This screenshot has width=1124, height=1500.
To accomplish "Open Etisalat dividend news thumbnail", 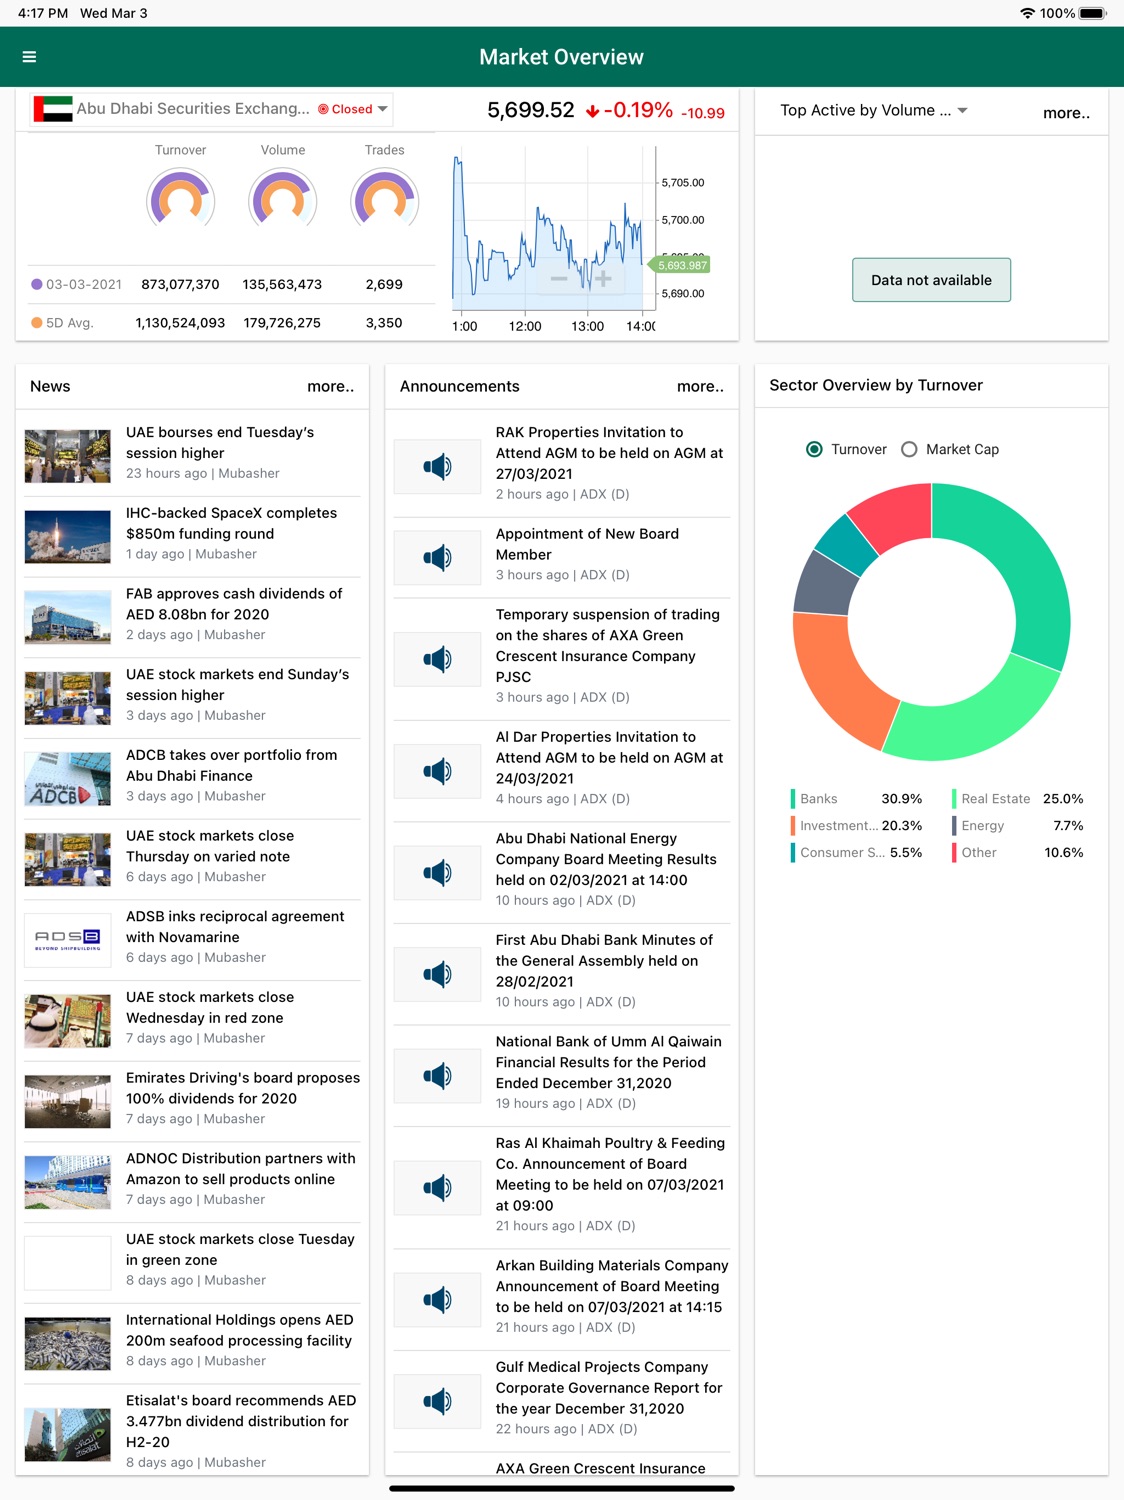I will point(68,1435).
